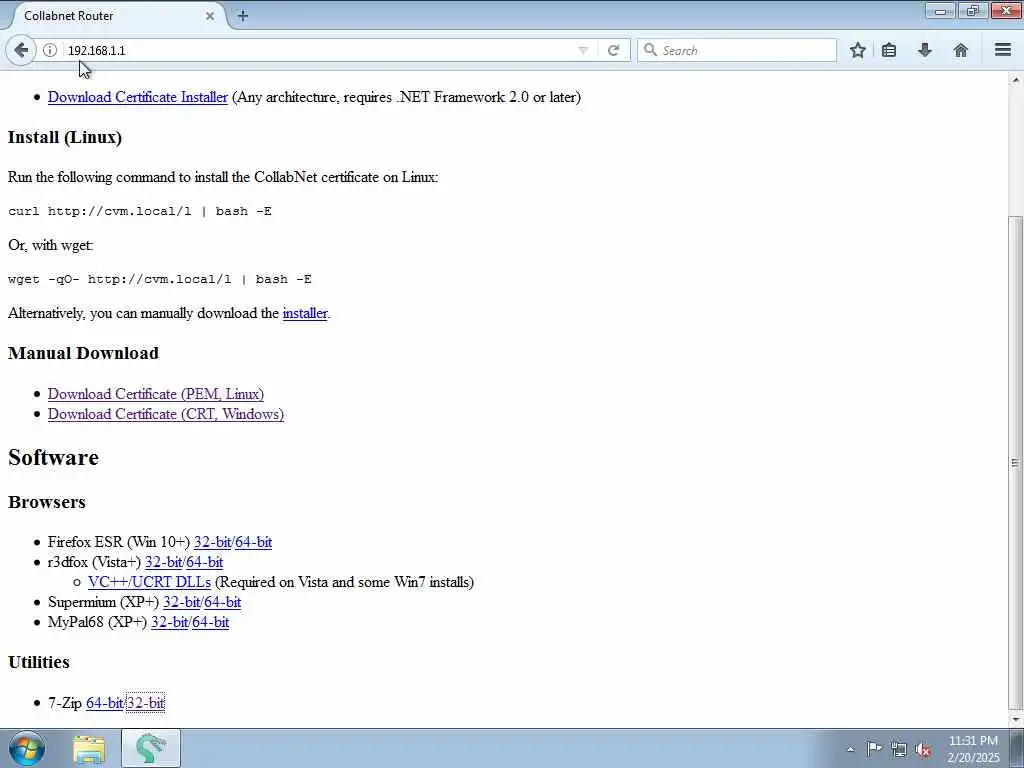
Task: Open the Action Center flag icon
Action: coord(874,748)
